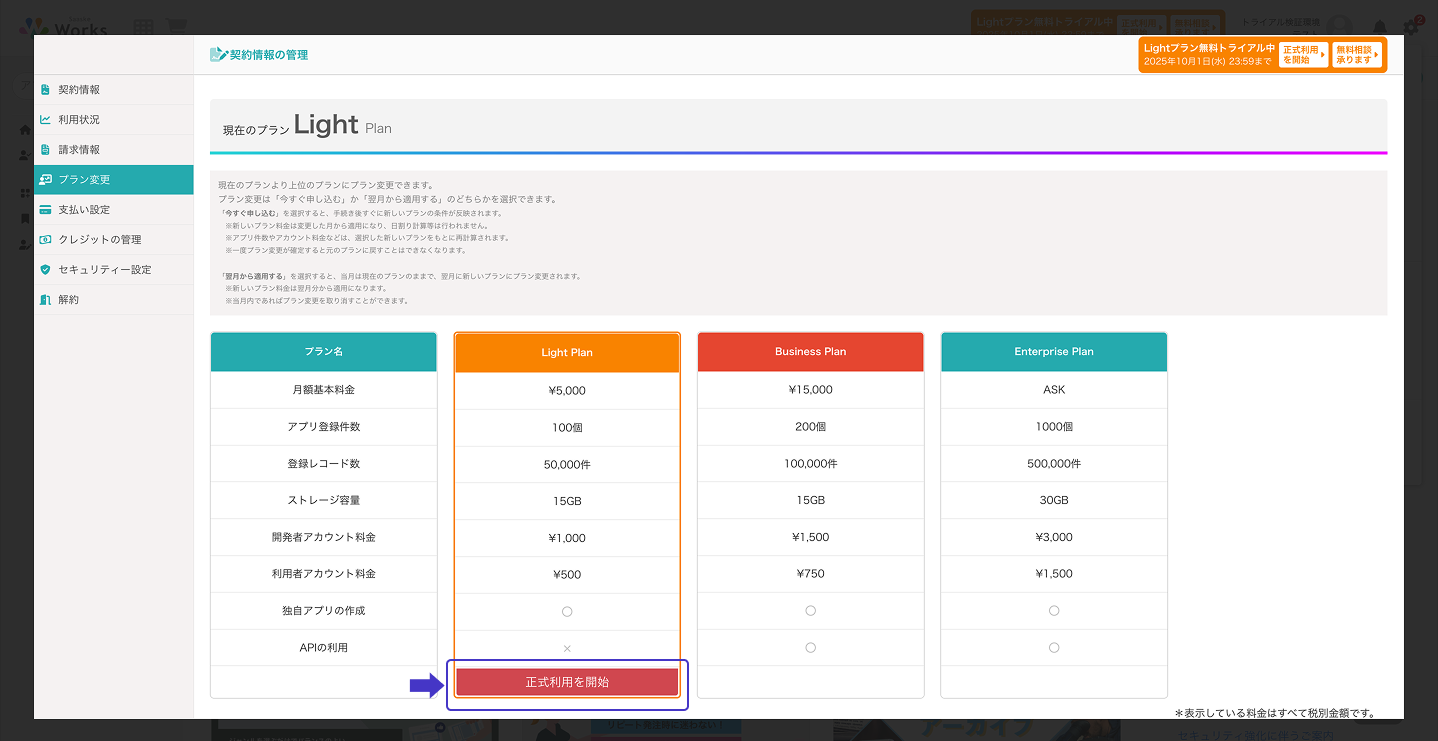
Task: Select the Business Plan column header
Action: point(810,352)
